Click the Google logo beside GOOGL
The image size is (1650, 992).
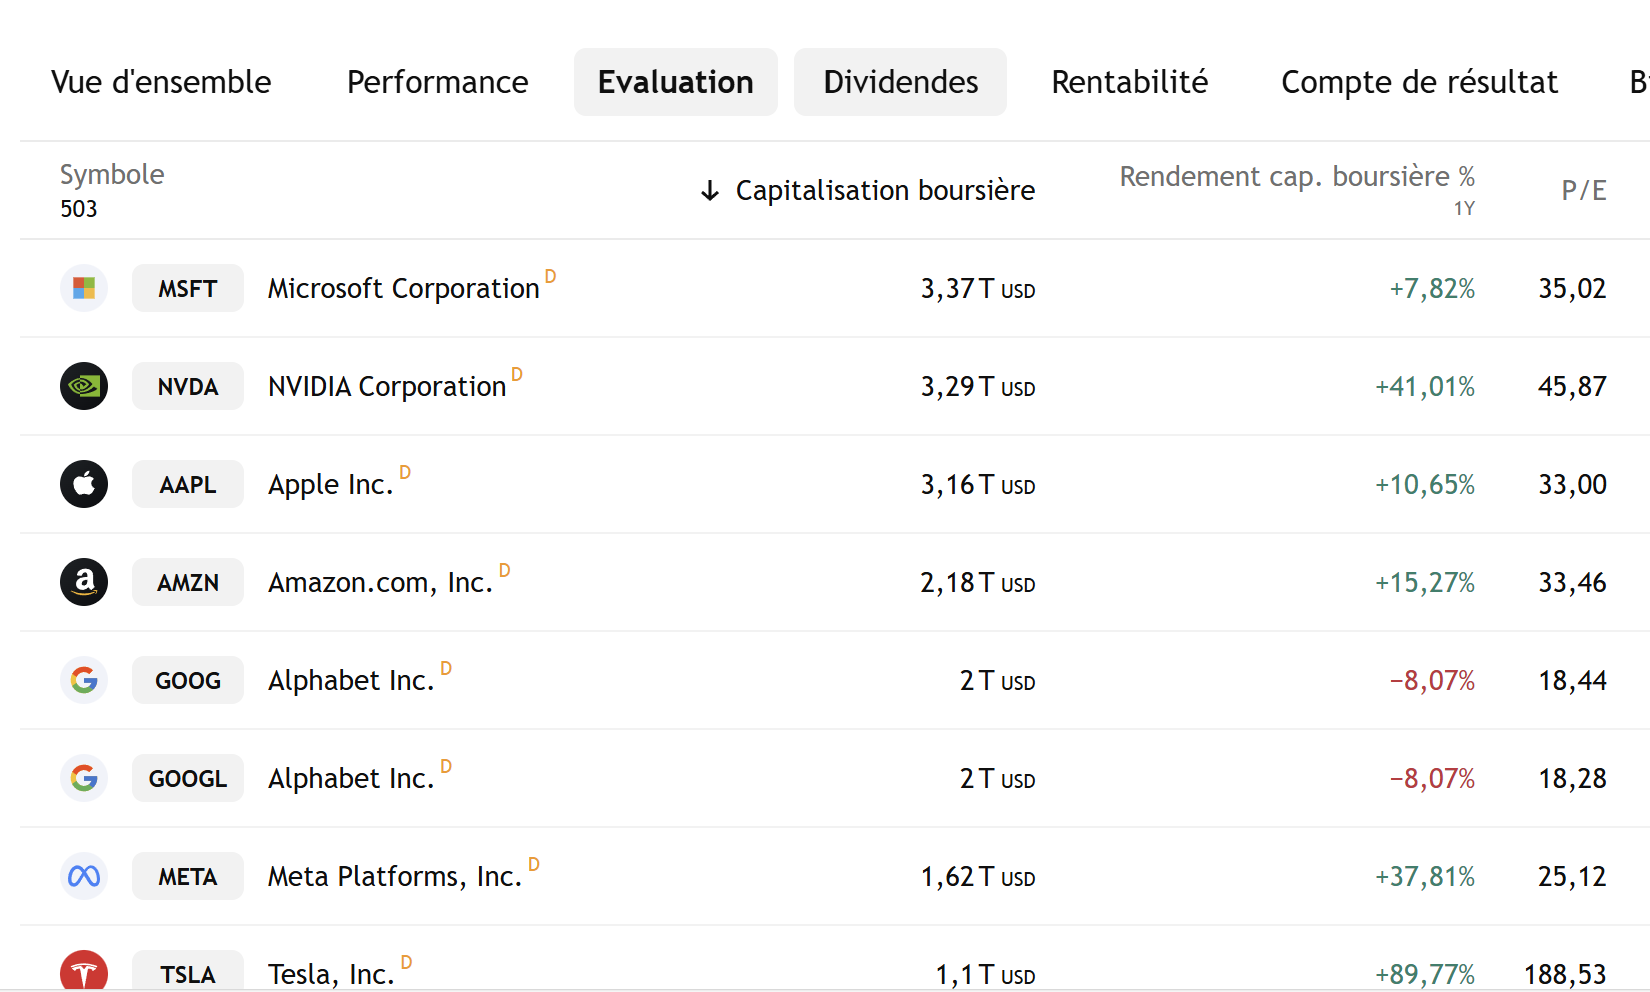84,778
